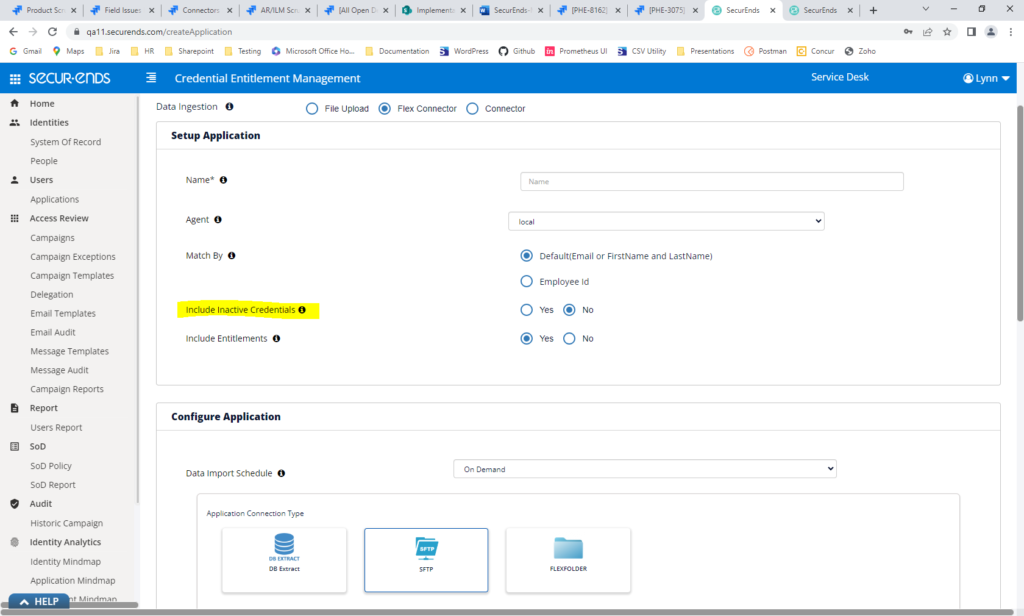Click the info icon next to Name

click(223, 180)
